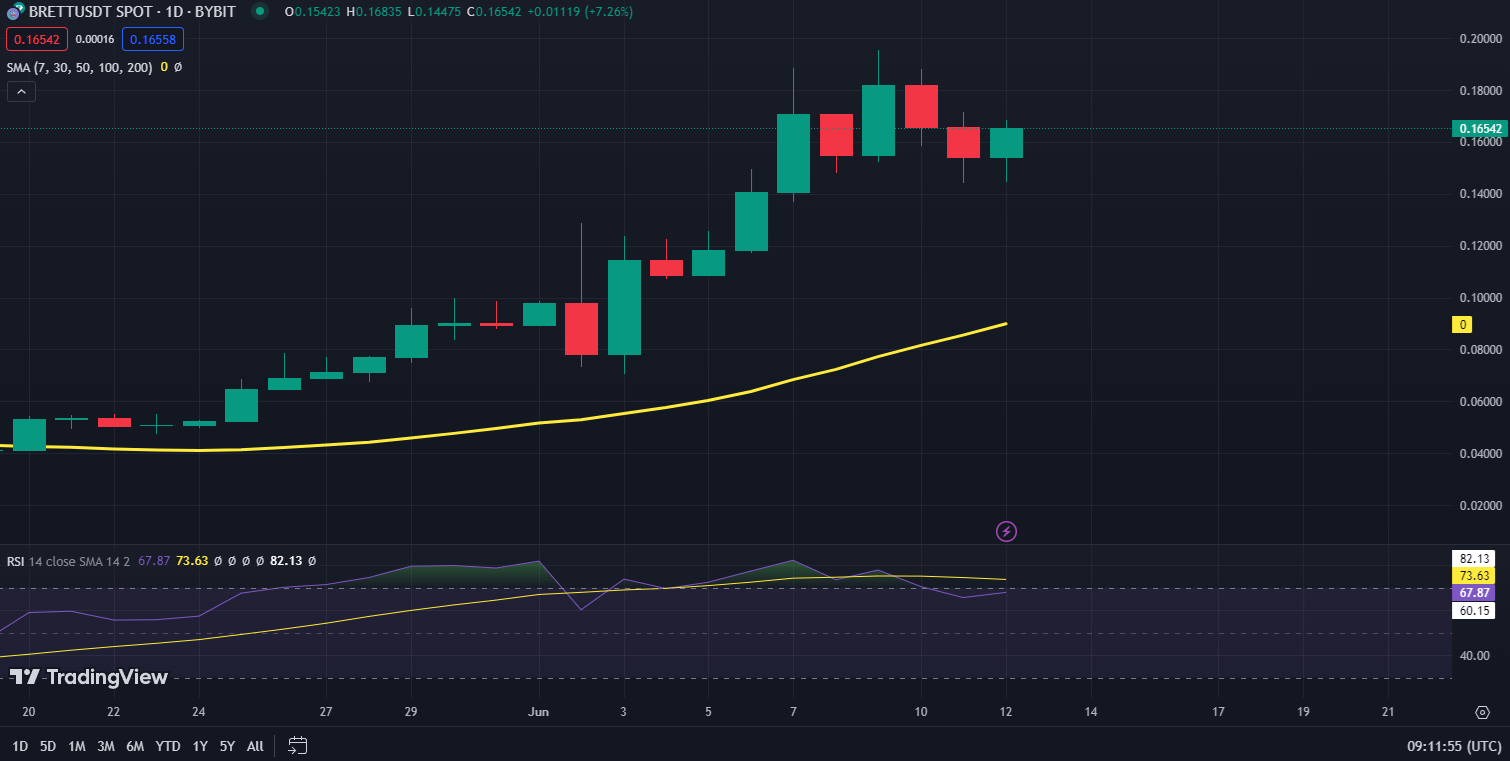
Task: Open the TradingView logo link
Action: point(89,677)
